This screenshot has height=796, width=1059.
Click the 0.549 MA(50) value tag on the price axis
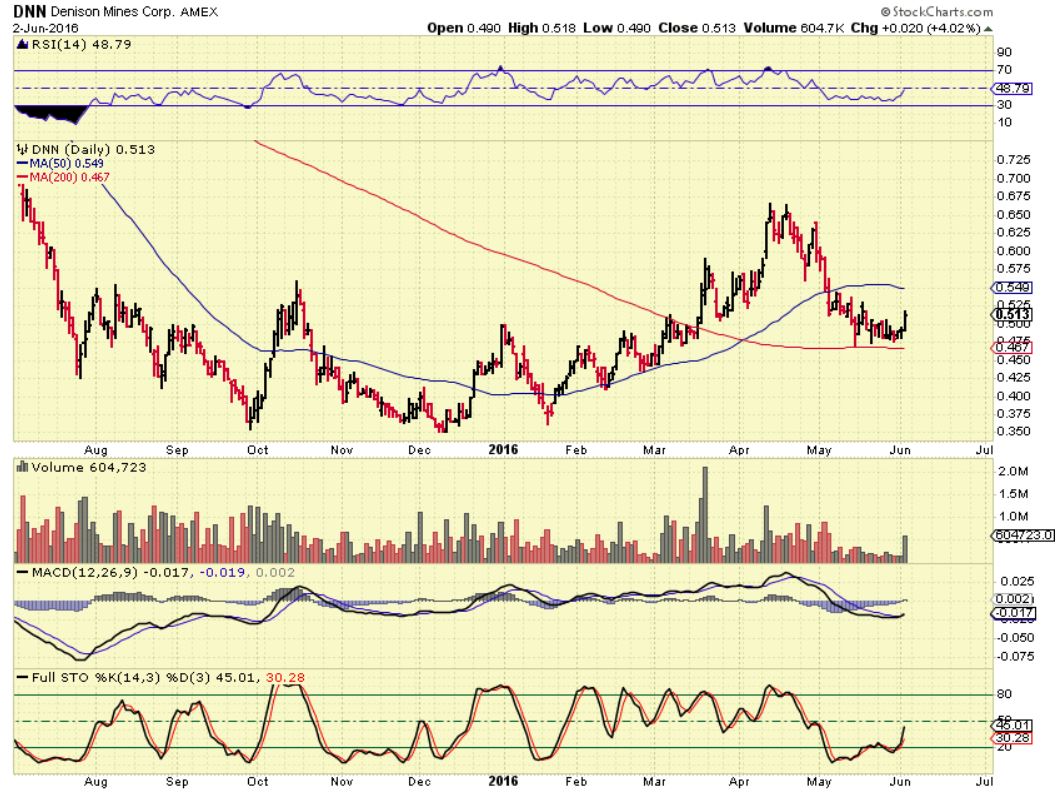(x=1011, y=288)
